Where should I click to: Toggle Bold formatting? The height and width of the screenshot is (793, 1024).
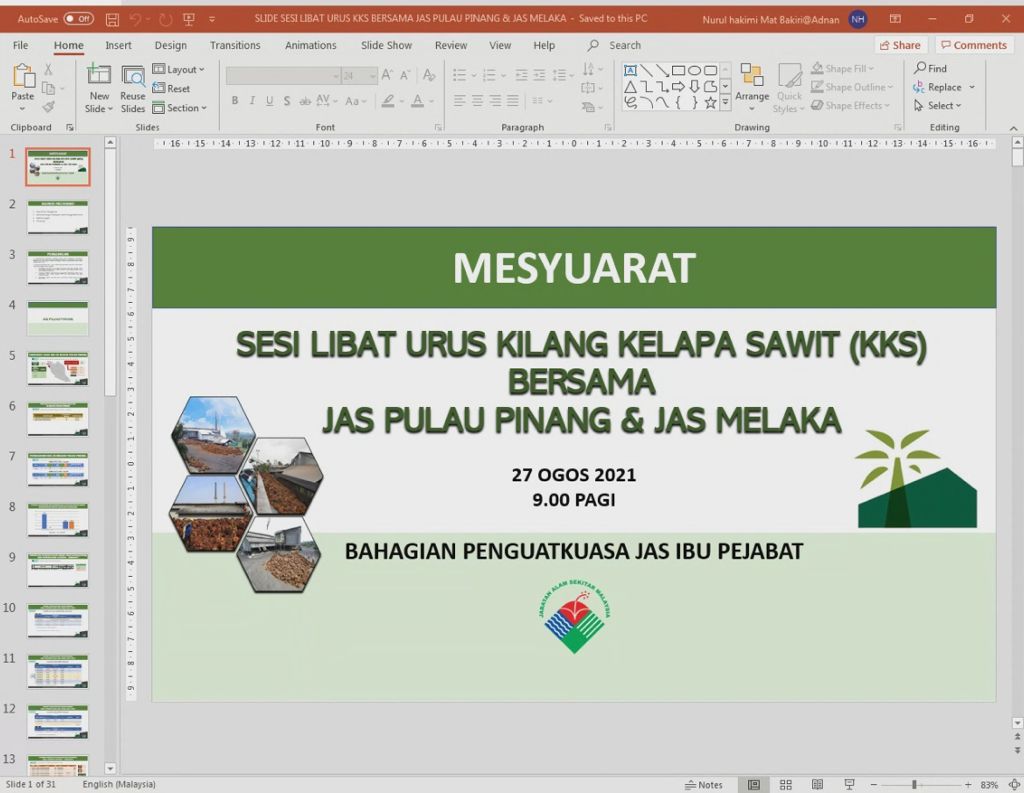pos(234,101)
